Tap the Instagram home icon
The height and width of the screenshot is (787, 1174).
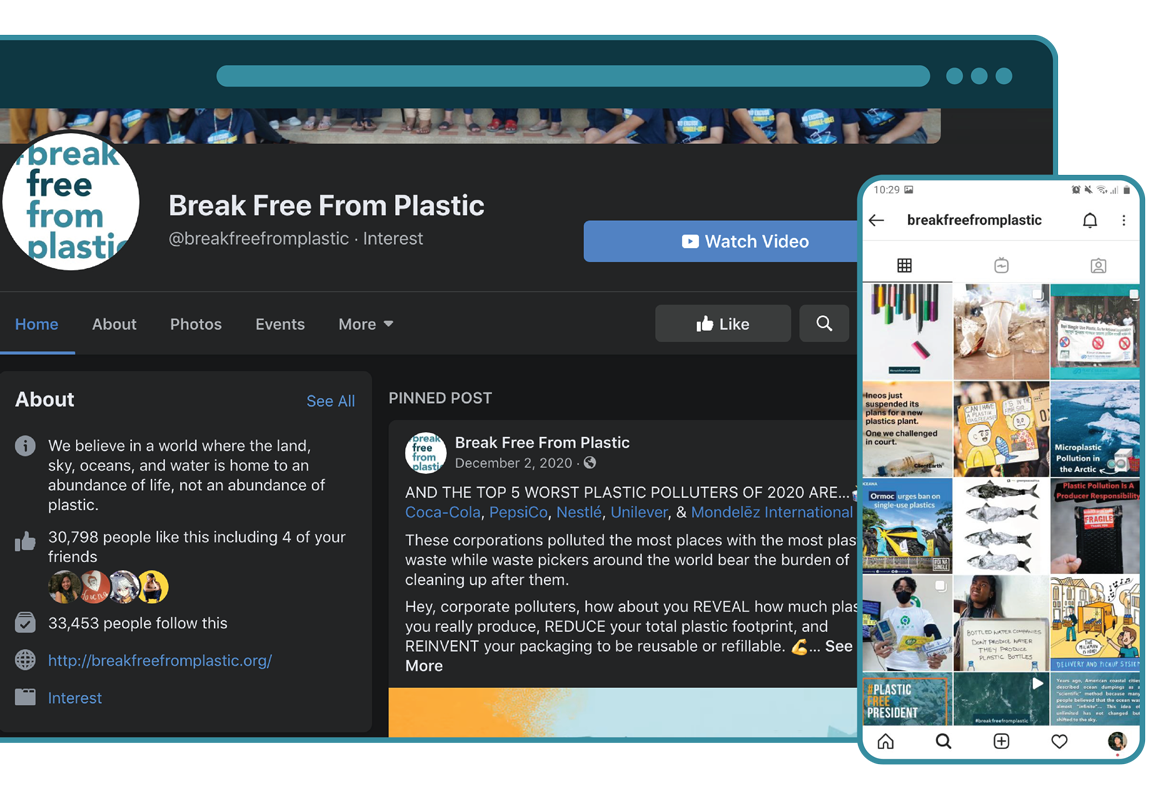click(x=886, y=741)
